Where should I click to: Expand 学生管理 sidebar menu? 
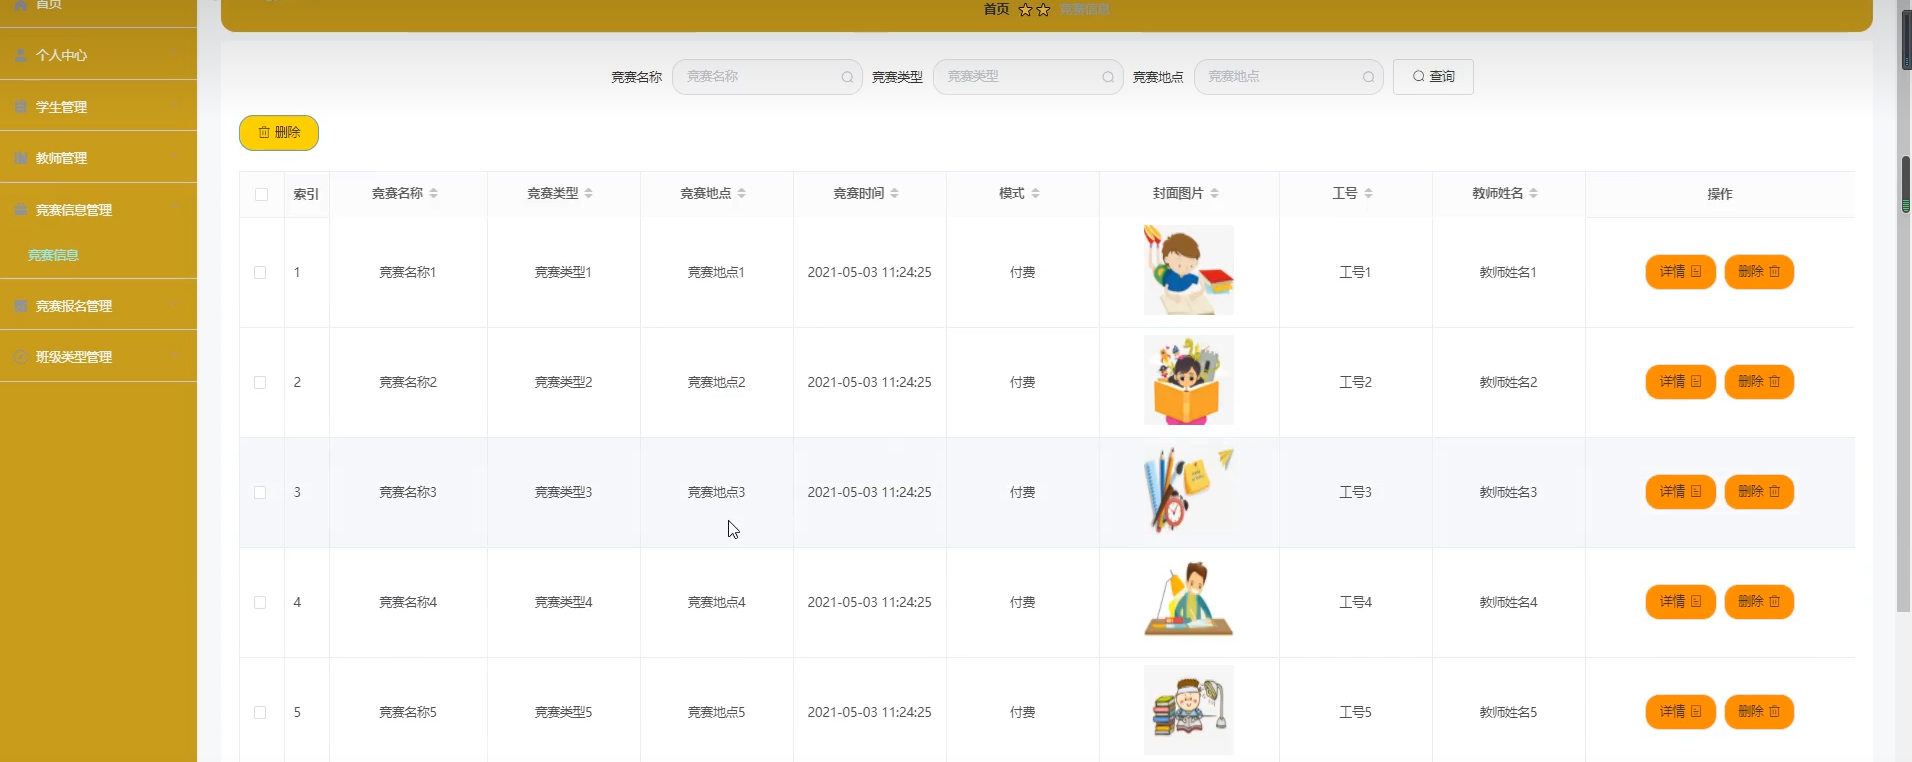[x=98, y=107]
